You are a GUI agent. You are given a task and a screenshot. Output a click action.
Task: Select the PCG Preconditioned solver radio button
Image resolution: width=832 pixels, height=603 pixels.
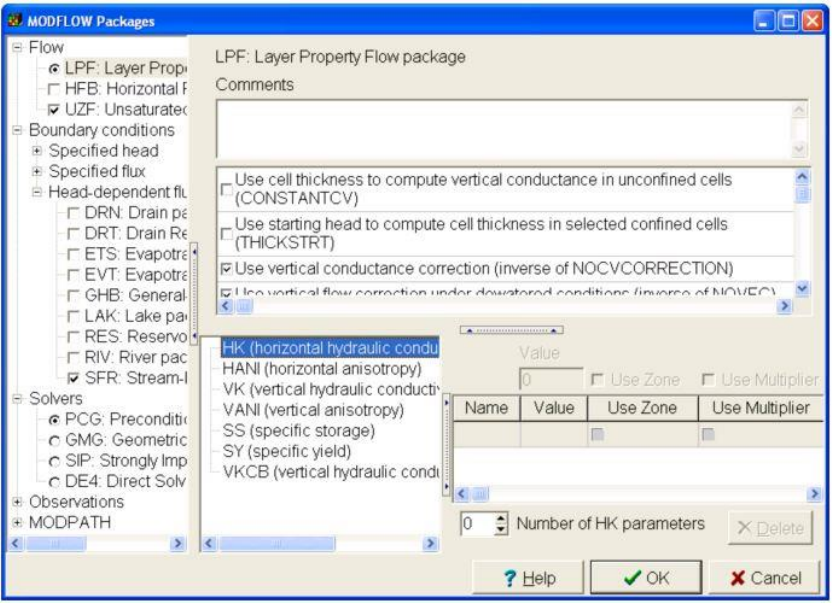click(x=54, y=420)
